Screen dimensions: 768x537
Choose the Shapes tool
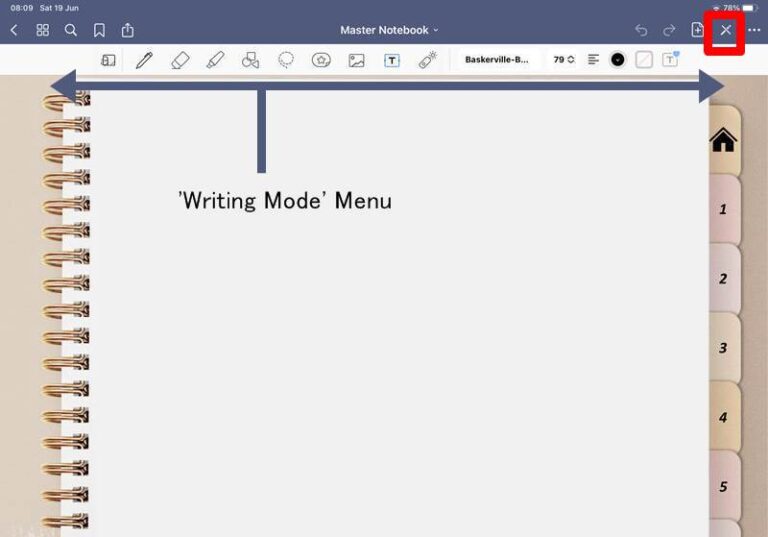250,60
